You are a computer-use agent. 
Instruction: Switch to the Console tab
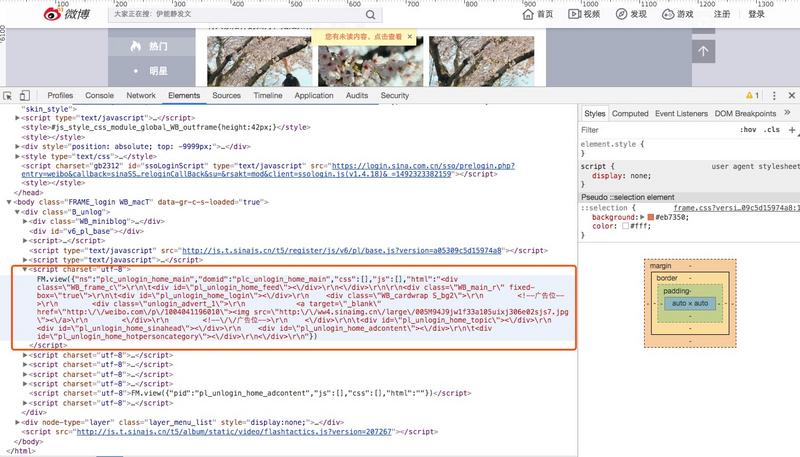(99, 95)
